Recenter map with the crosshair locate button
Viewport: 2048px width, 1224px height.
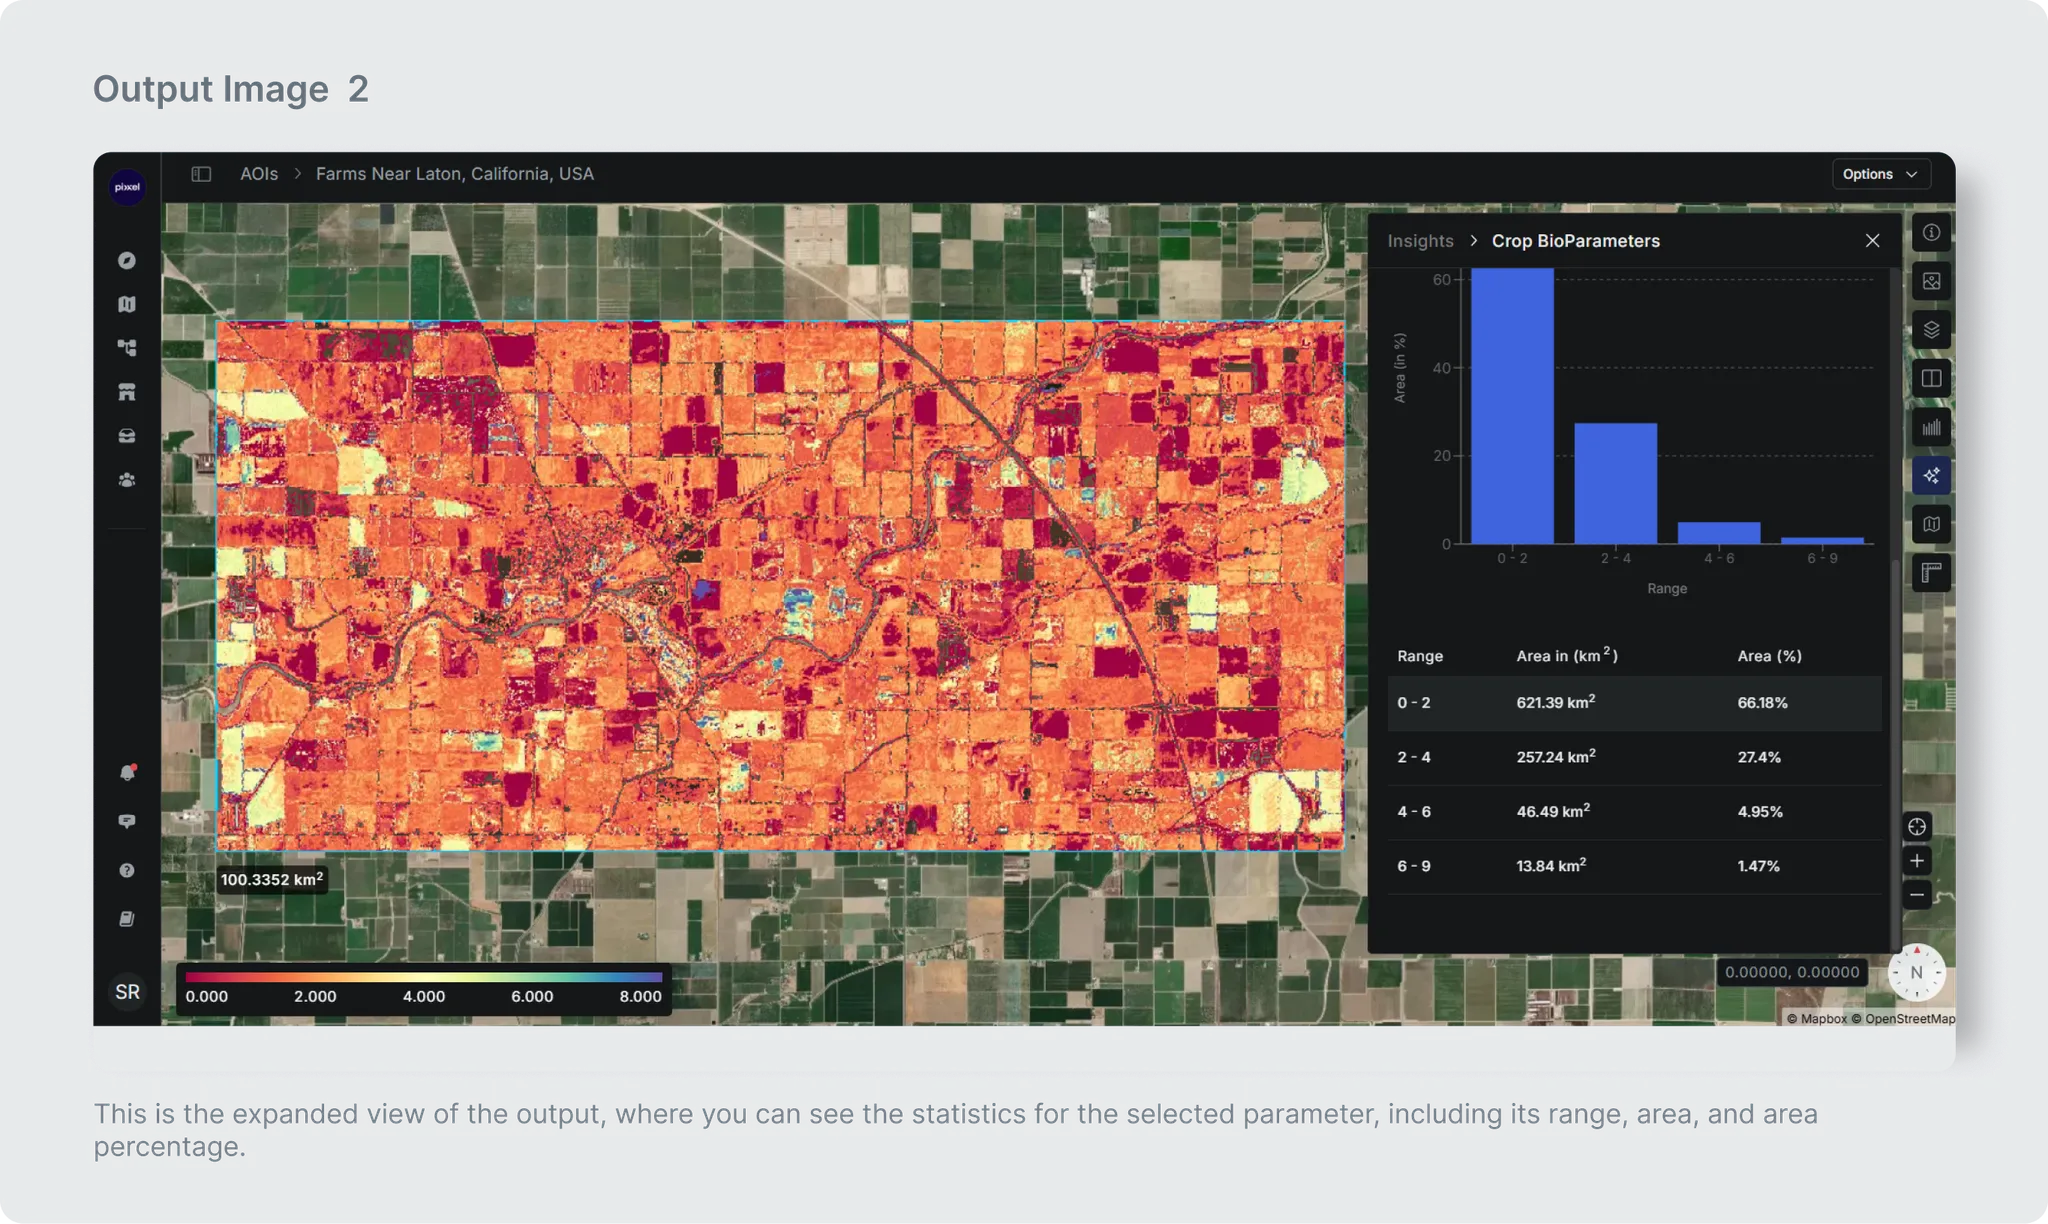(x=1917, y=827)
